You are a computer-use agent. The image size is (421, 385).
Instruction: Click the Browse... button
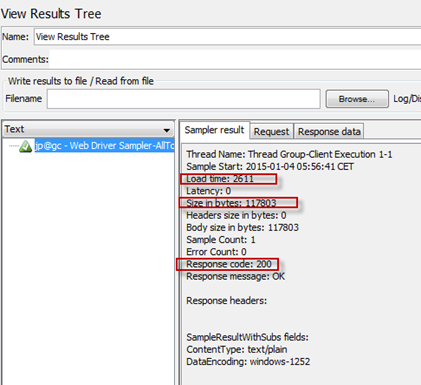(357, 99)
